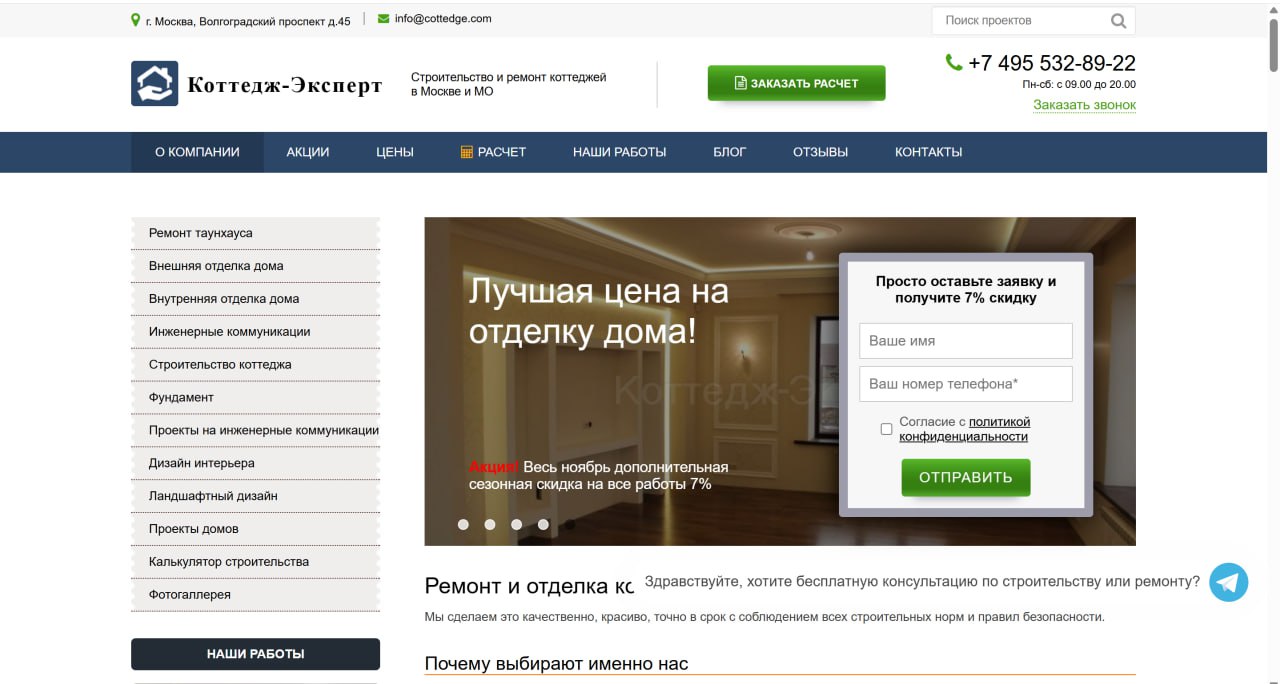
Task: Select the first slider dot
Action: click(463, 524)
